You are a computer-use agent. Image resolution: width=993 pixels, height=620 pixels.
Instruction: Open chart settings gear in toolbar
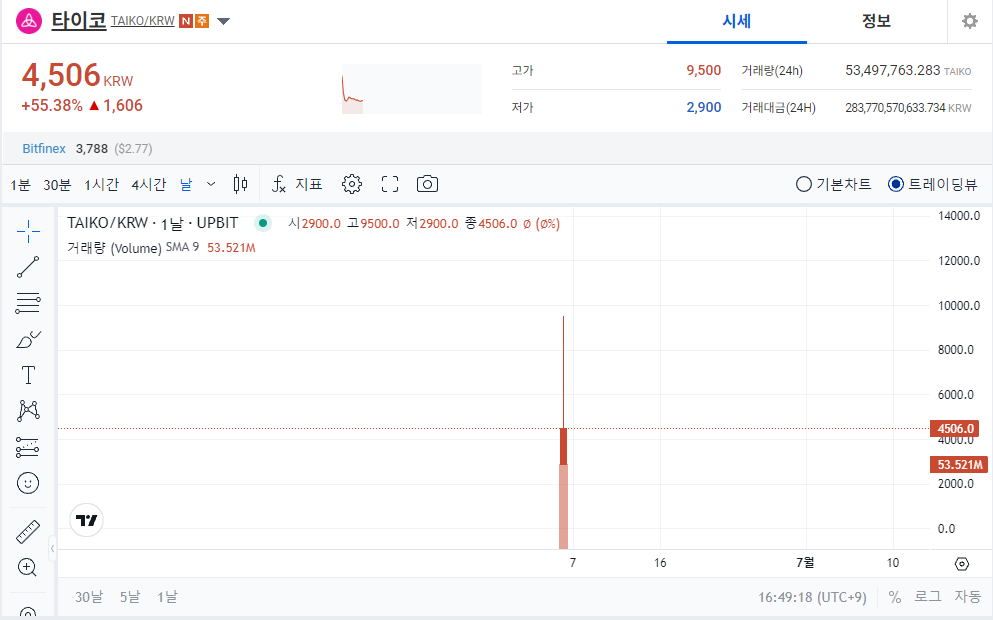pos(351,184)
